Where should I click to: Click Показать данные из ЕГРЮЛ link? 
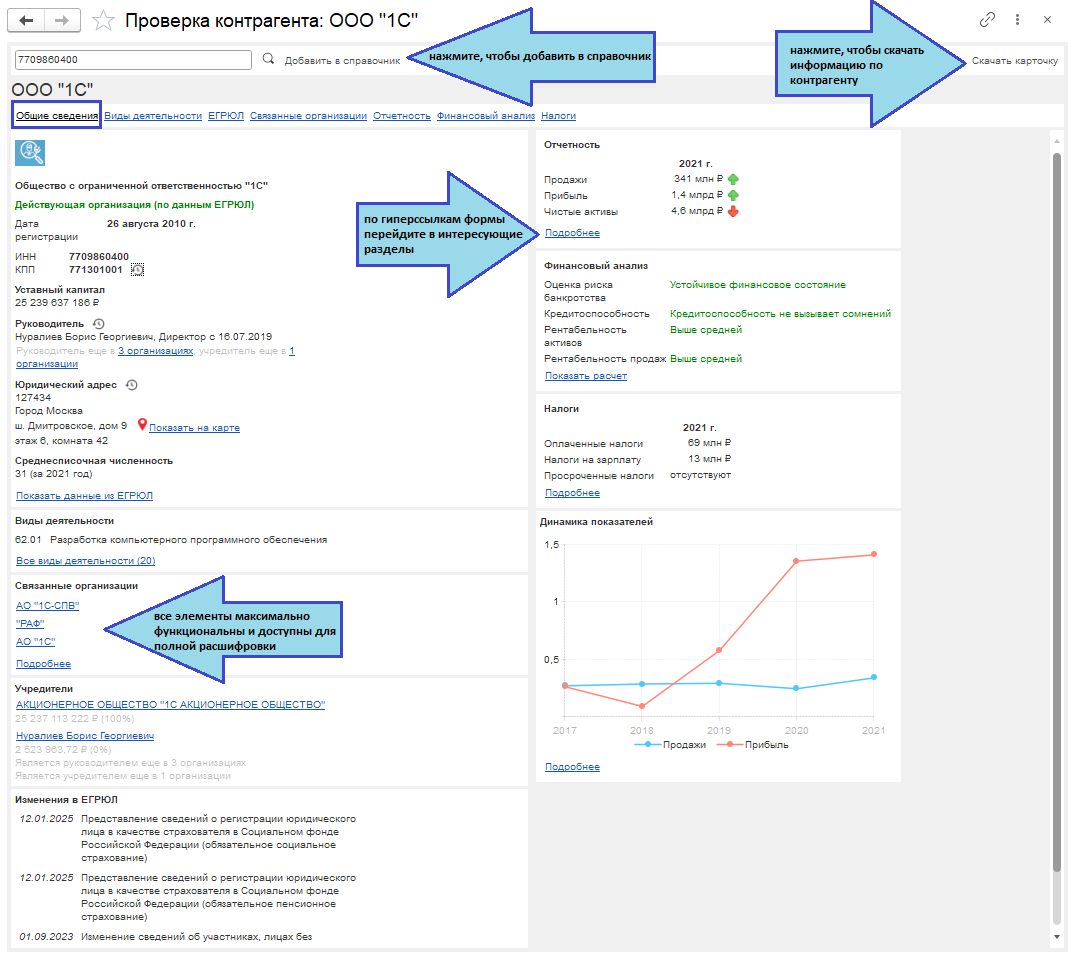[x=85, y=496]
